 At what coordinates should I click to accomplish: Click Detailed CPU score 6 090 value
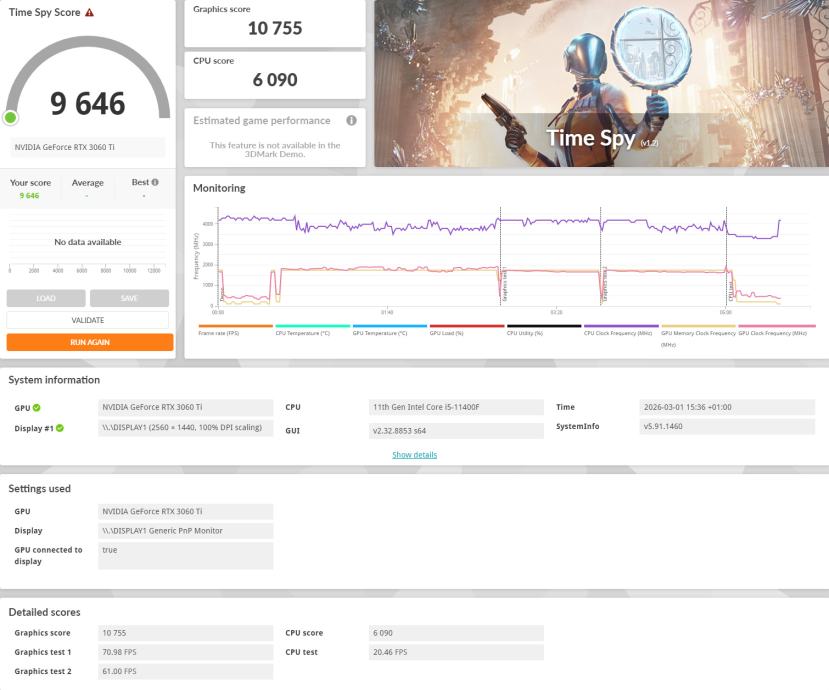(x=456, y=633)
